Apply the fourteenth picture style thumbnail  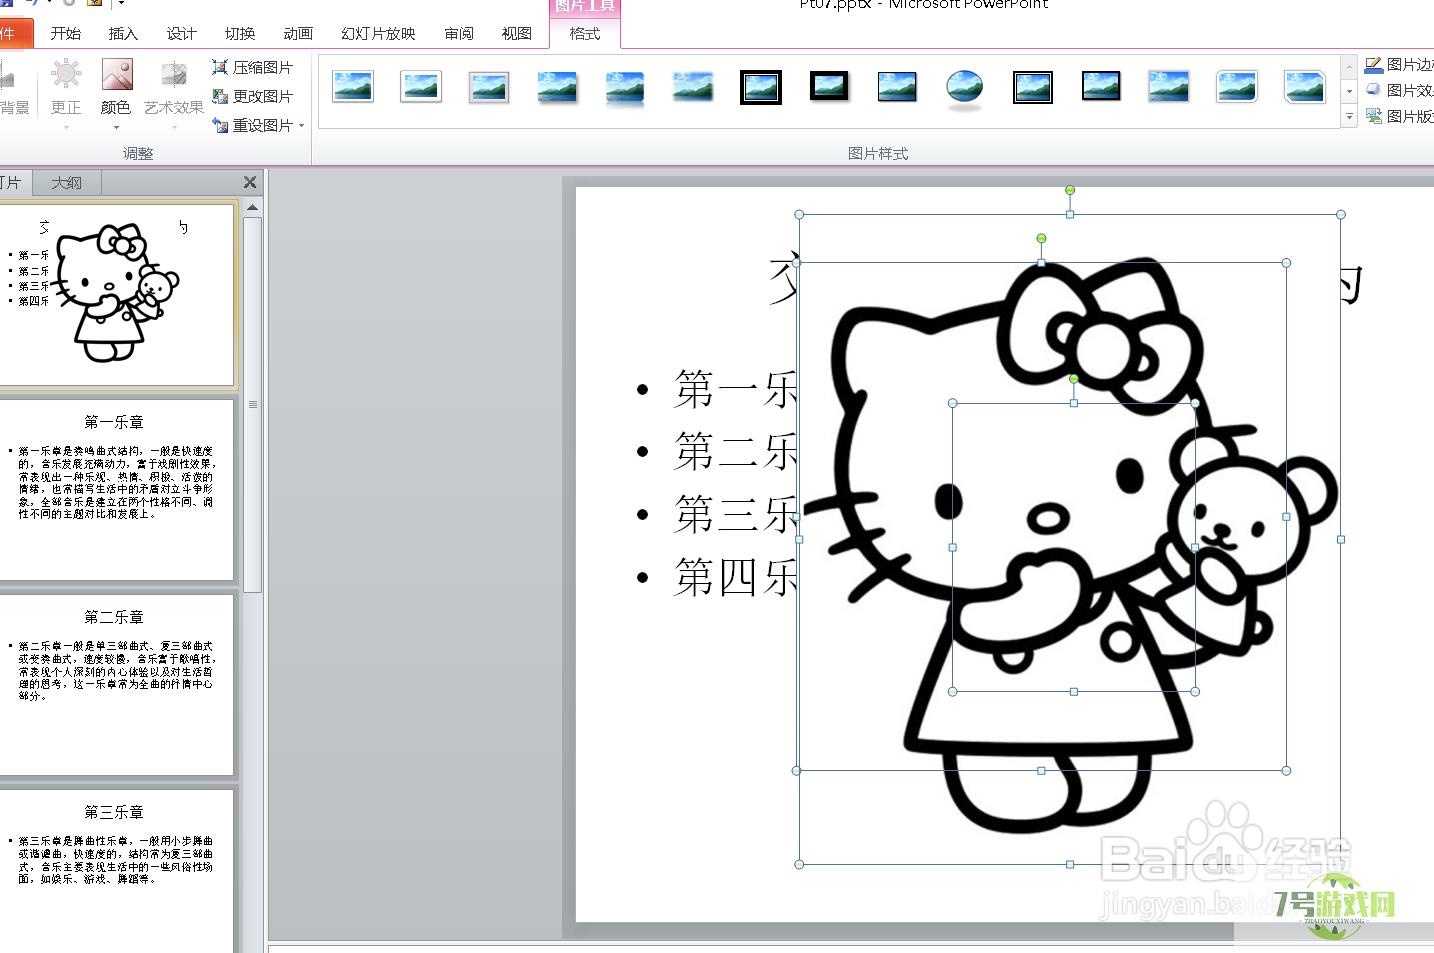click(x=1237, y=87)
